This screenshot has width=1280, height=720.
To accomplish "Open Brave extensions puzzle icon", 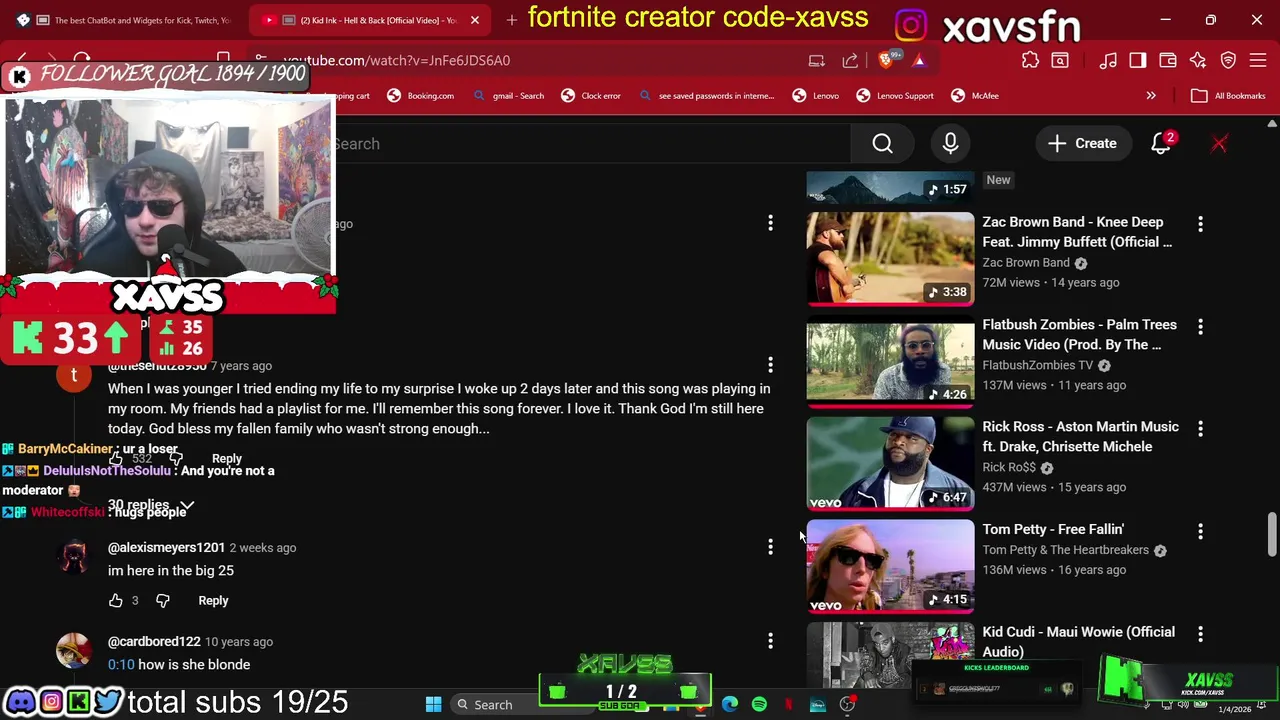I will [1030, 61].
